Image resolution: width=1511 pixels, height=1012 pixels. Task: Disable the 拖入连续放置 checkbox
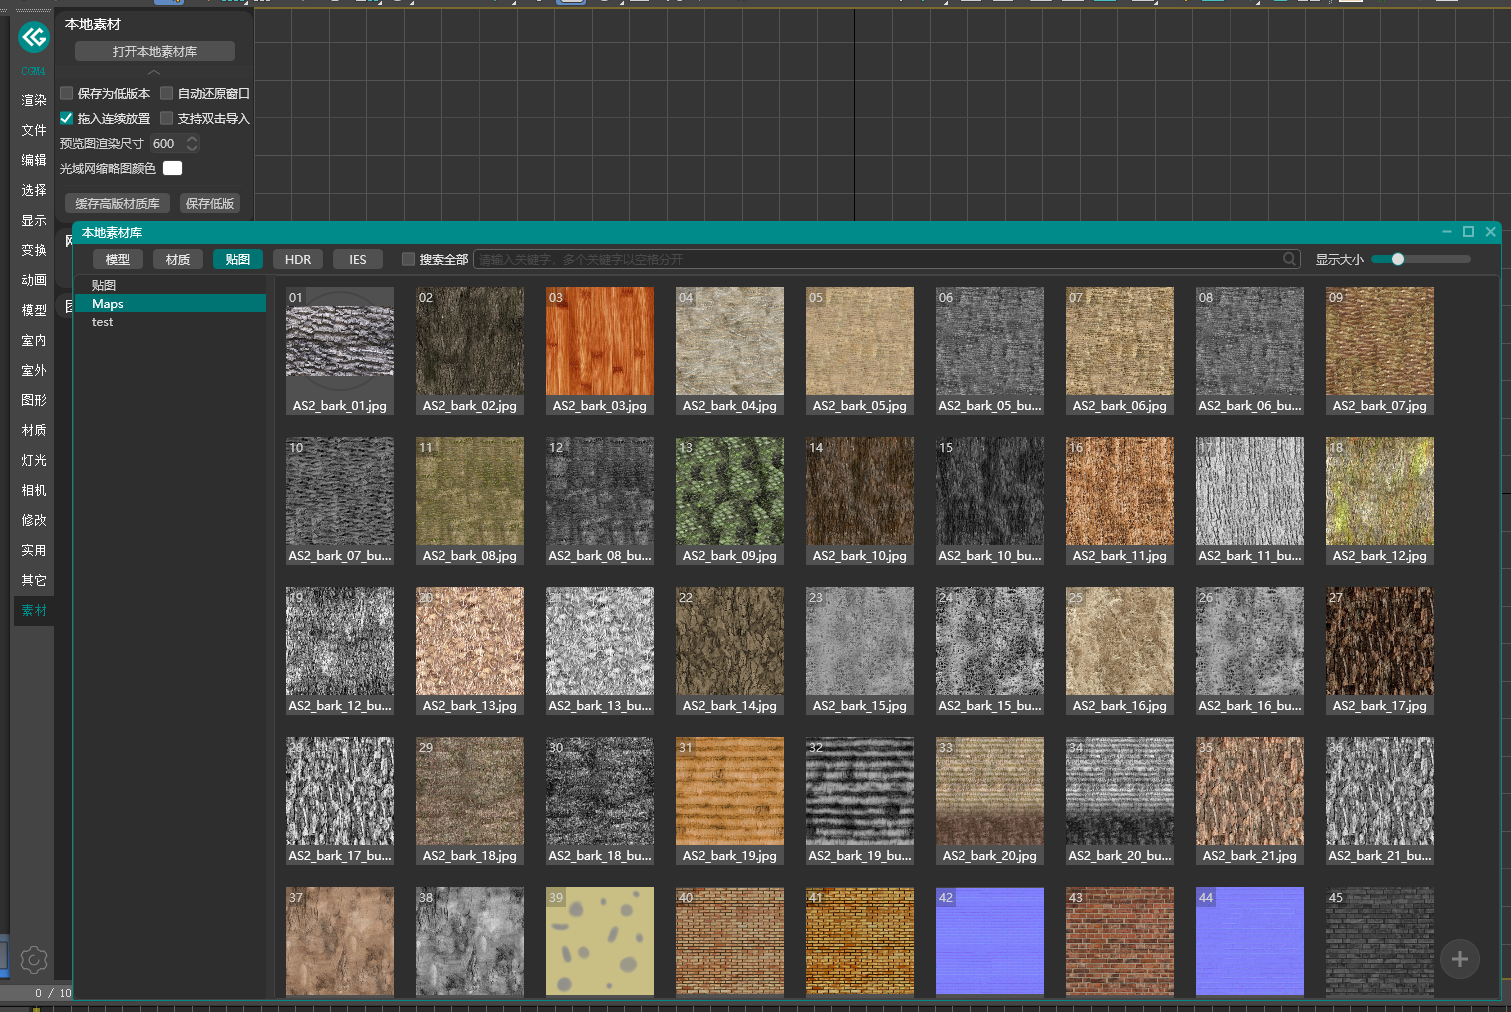[x=67, y=118]
